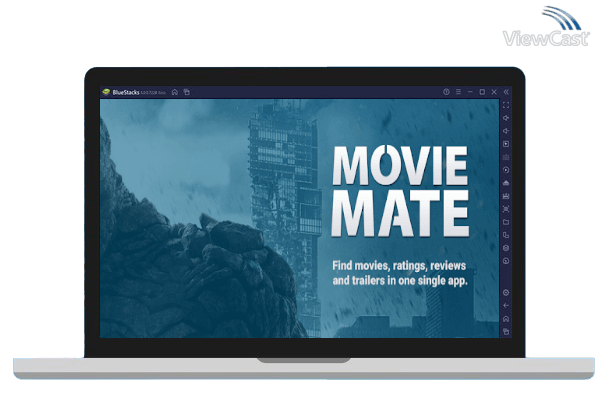Screen dimensions: 602x414
Task: Click the eco mode icon in side toolbar
Action: (x=506, y=261)
